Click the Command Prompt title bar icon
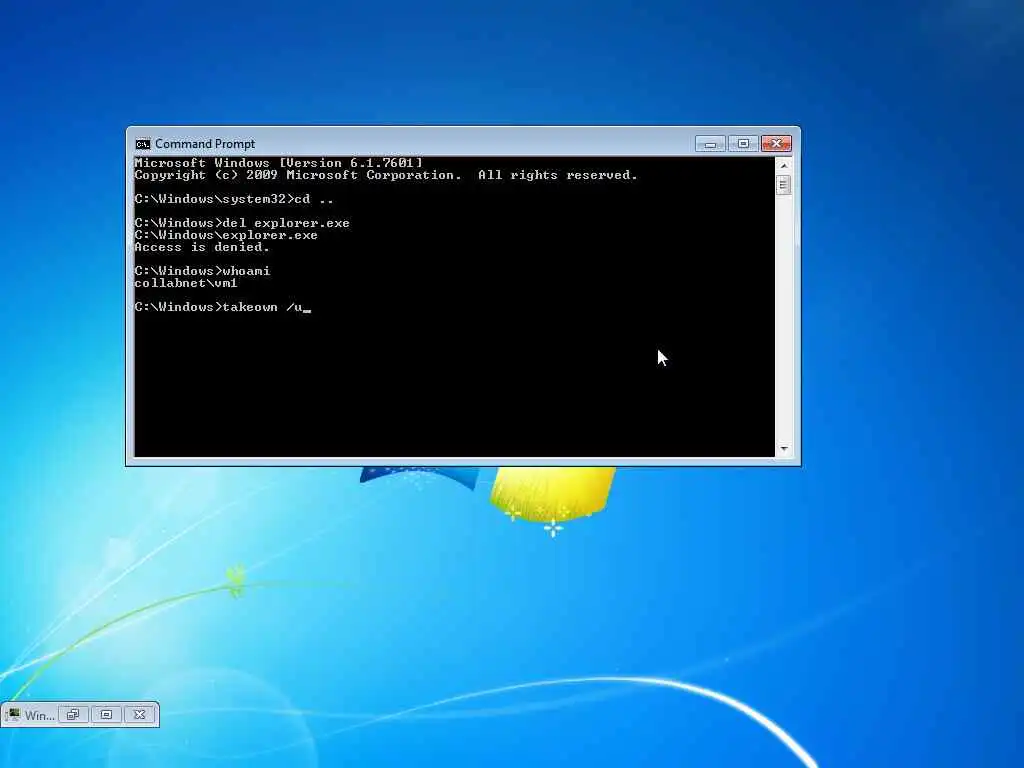This screenshot has height=768, width=1024. point(142,144)
